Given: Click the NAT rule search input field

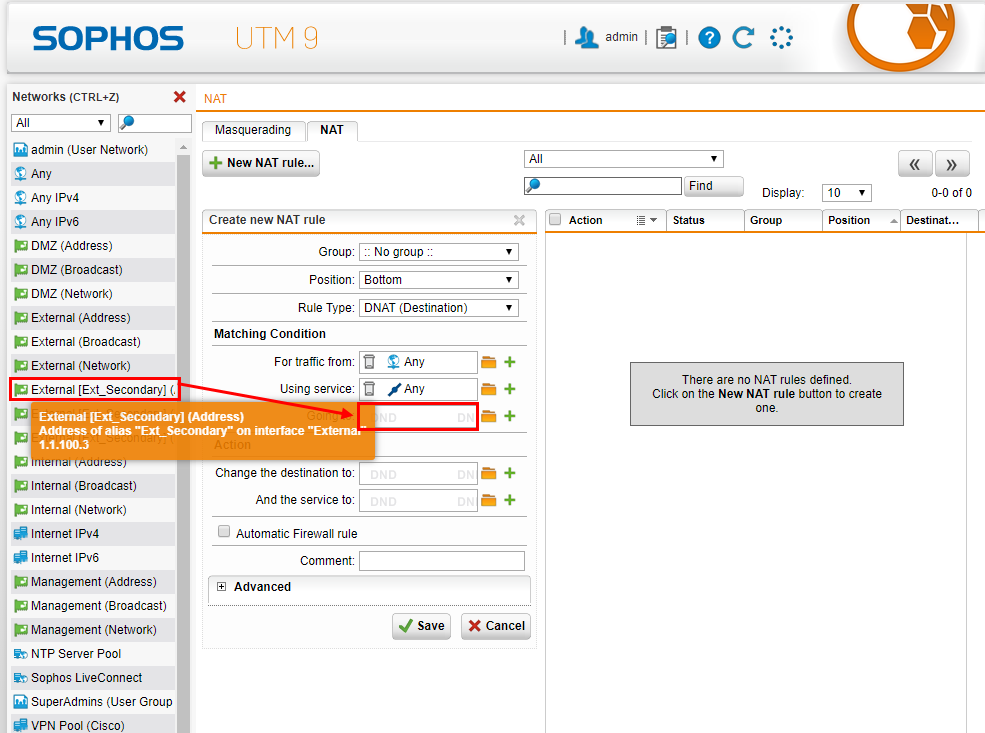Looking at the screenshot, I should point(603,186).
